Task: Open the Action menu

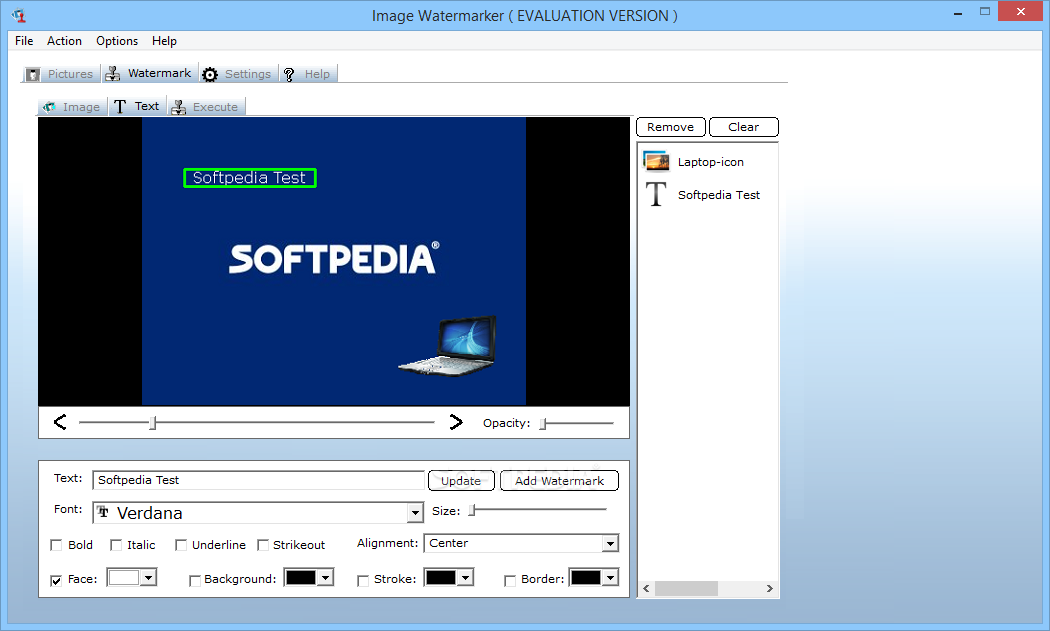Action: 64,41
